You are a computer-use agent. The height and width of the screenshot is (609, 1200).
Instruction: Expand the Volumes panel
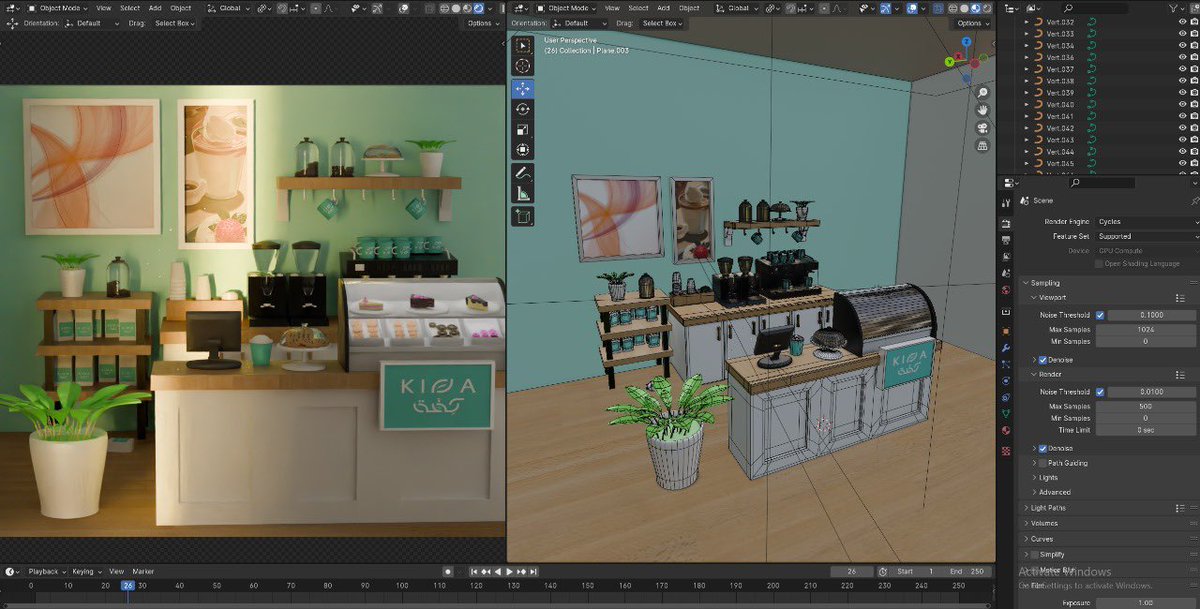click(x=1044, y=523)
